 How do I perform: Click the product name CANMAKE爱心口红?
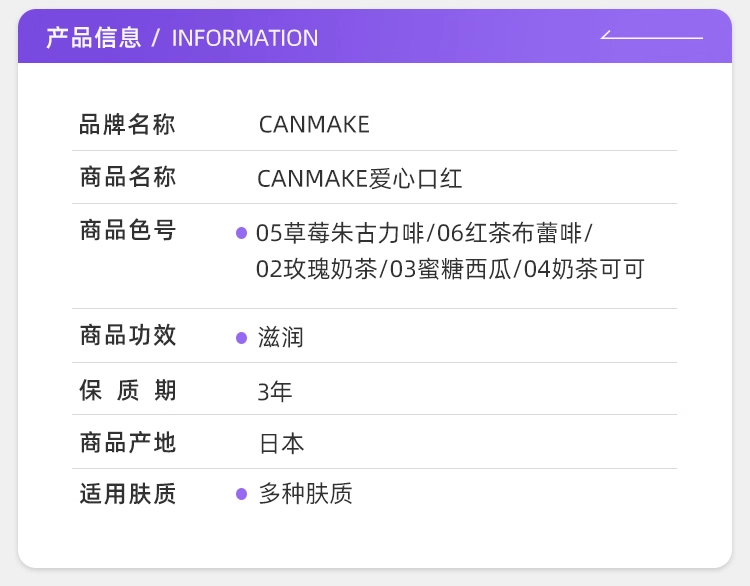359,179
